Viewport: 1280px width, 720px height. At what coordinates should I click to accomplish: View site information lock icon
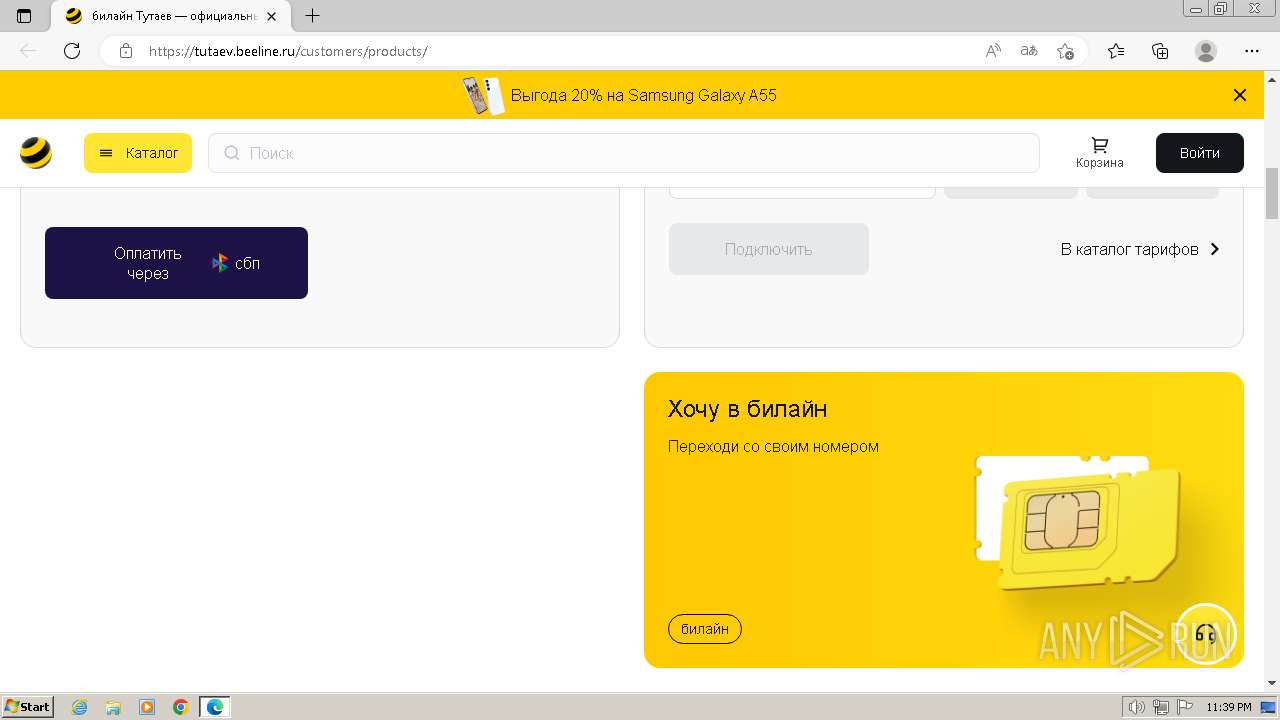coord(126,51)
